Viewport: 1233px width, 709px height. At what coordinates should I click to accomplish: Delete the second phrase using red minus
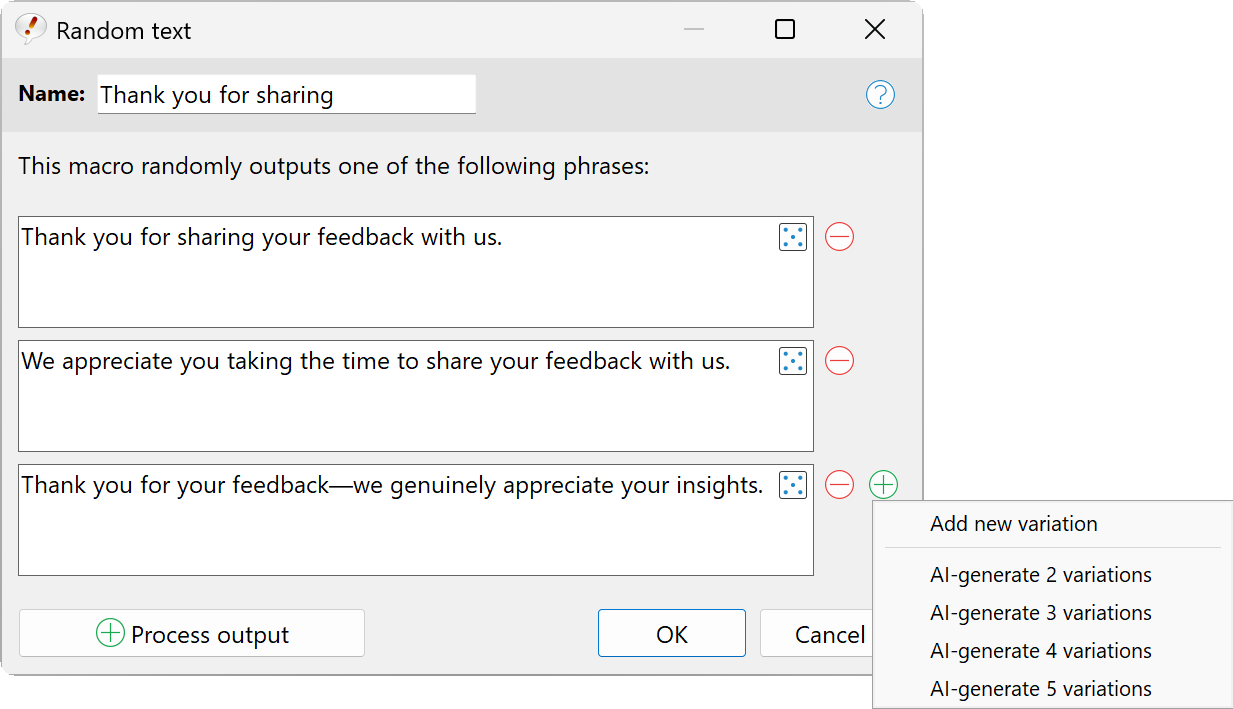click(x=839, y=361)
